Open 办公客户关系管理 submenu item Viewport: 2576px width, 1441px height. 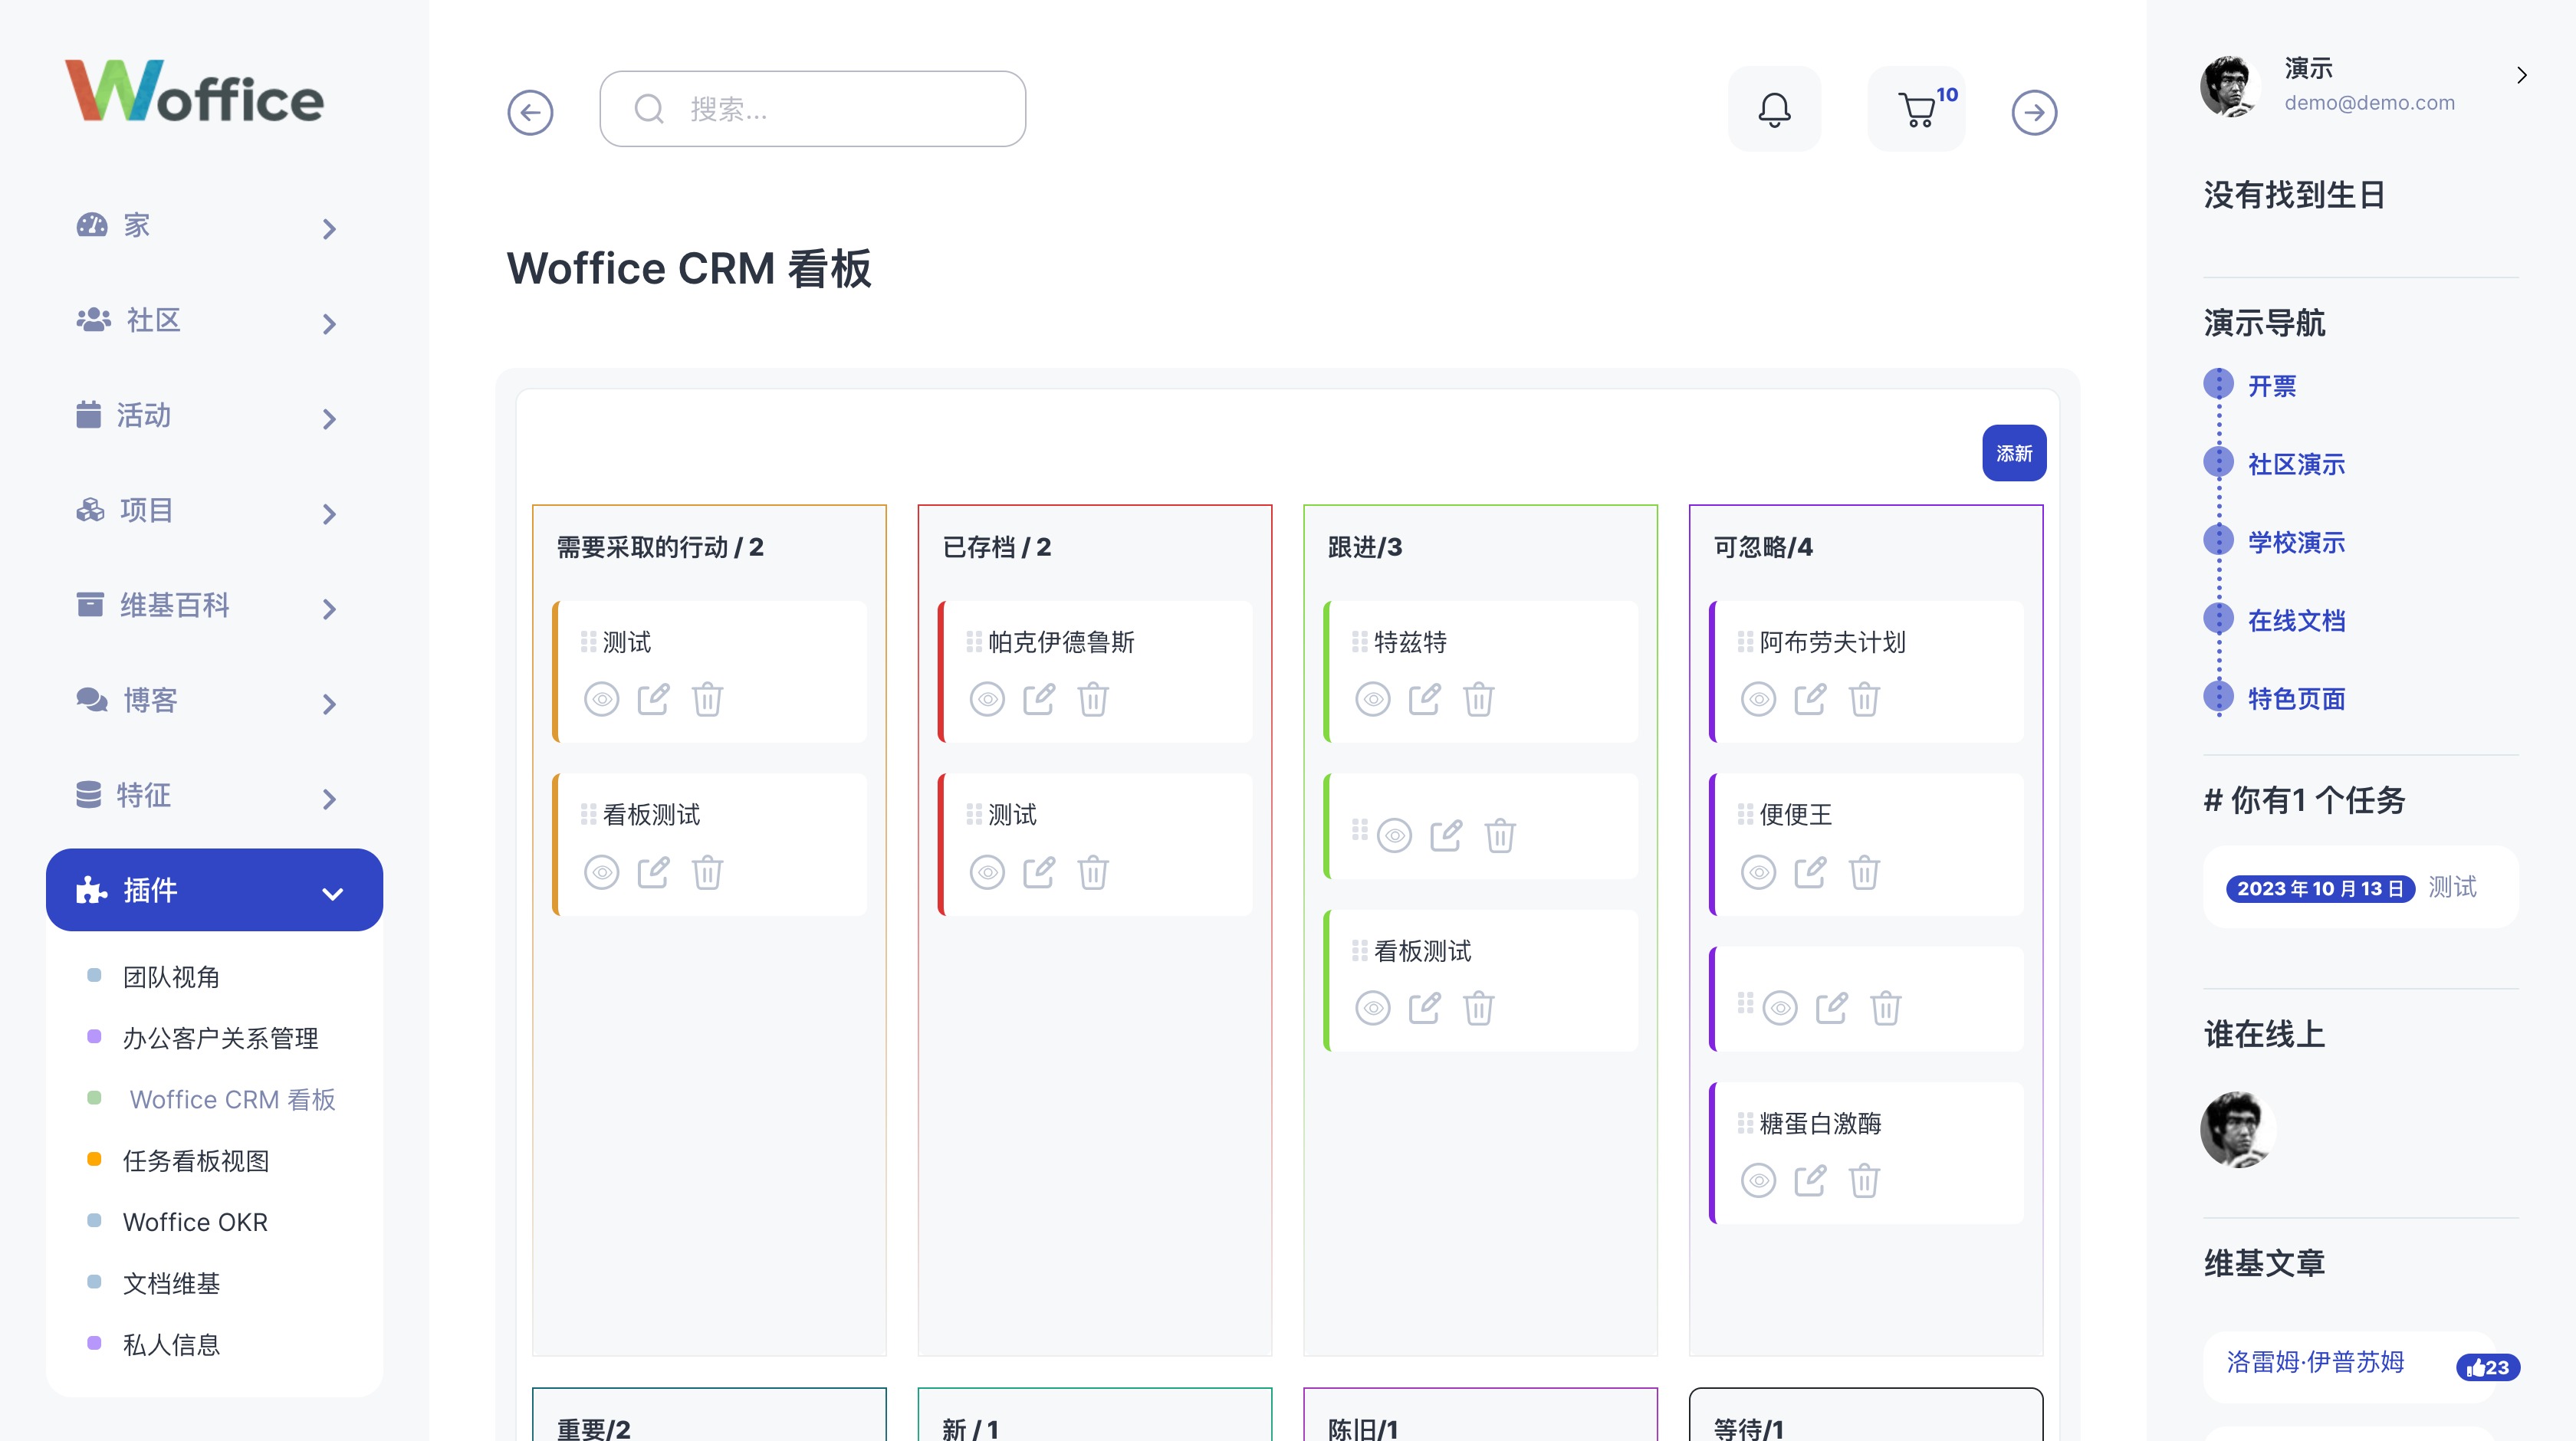220,1038
